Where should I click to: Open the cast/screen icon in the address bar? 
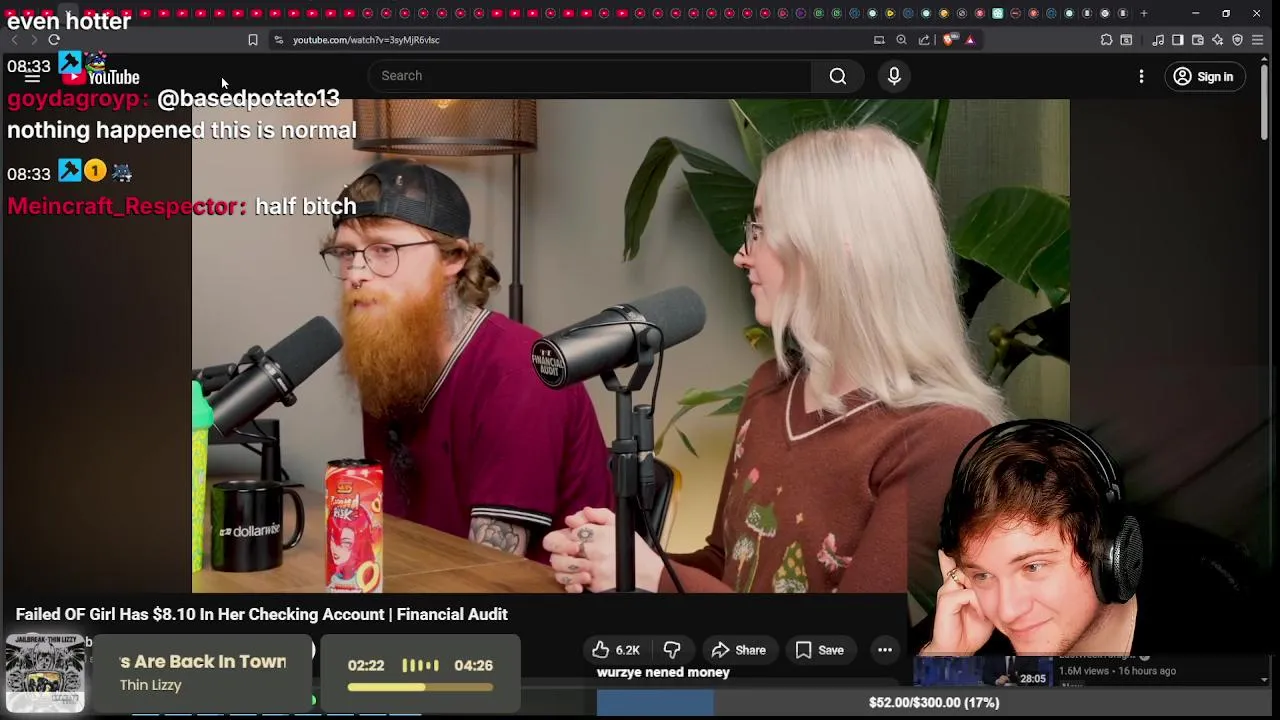(x=879, y=40)
